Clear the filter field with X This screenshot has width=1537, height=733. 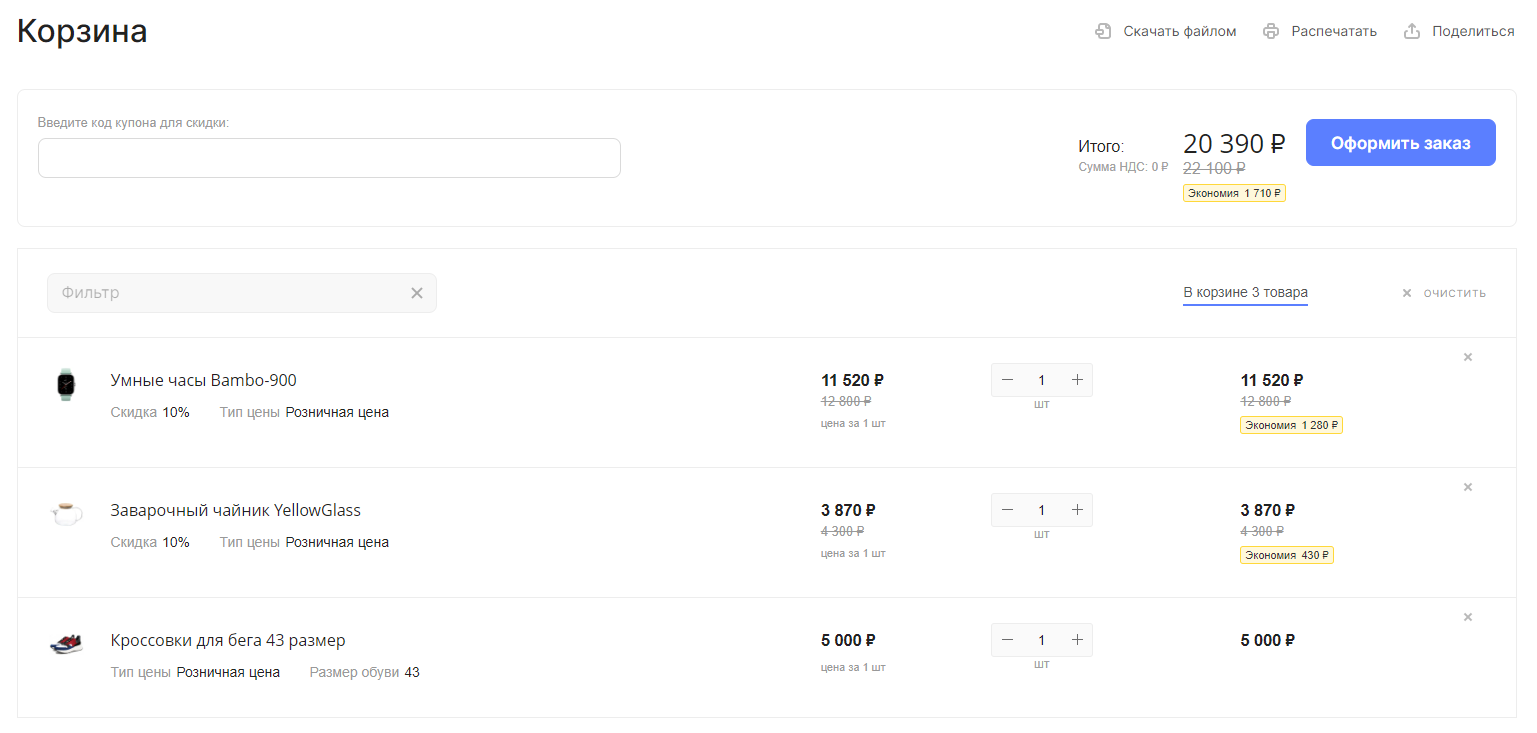pyautogui.click(x=417, y=293)
